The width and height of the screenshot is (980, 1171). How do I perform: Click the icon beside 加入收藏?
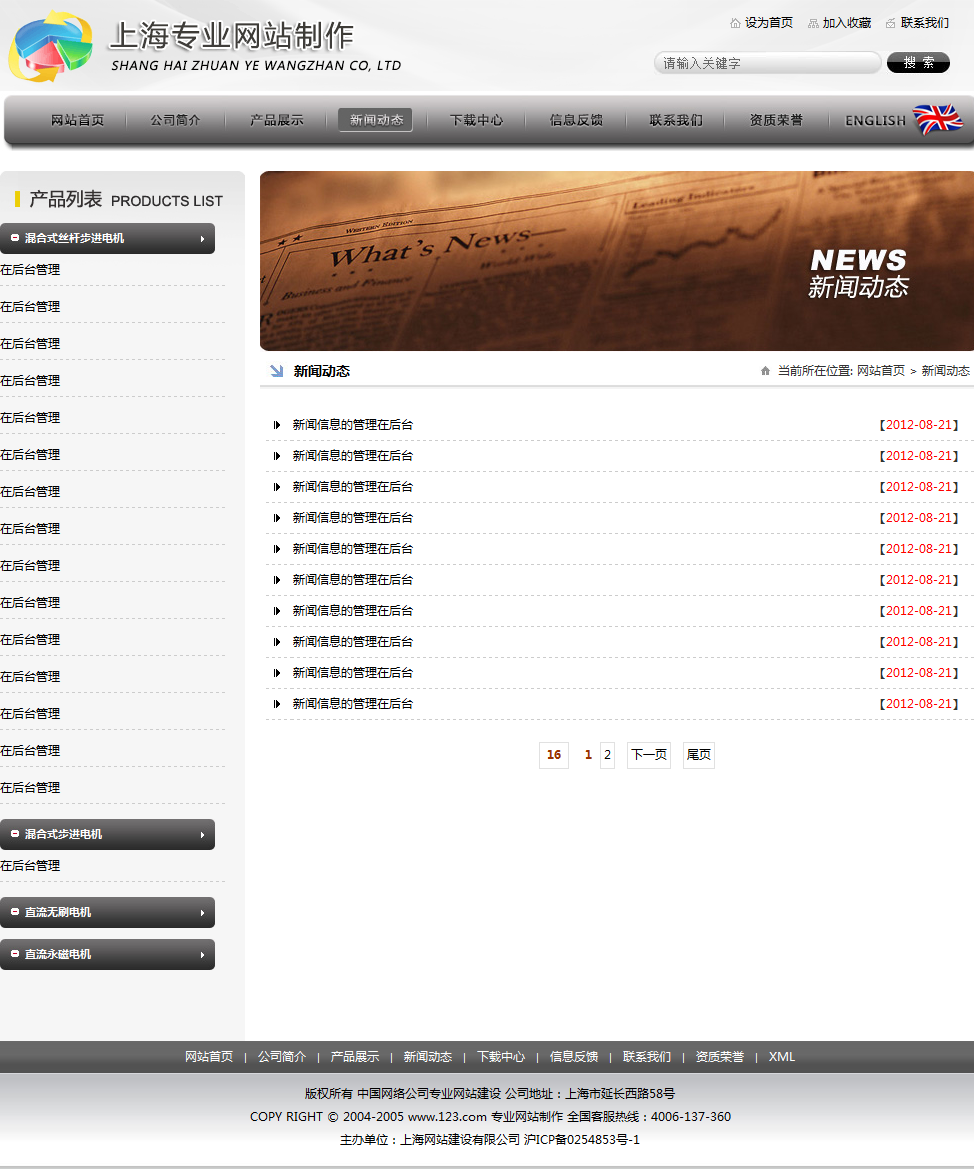(813, 23)
